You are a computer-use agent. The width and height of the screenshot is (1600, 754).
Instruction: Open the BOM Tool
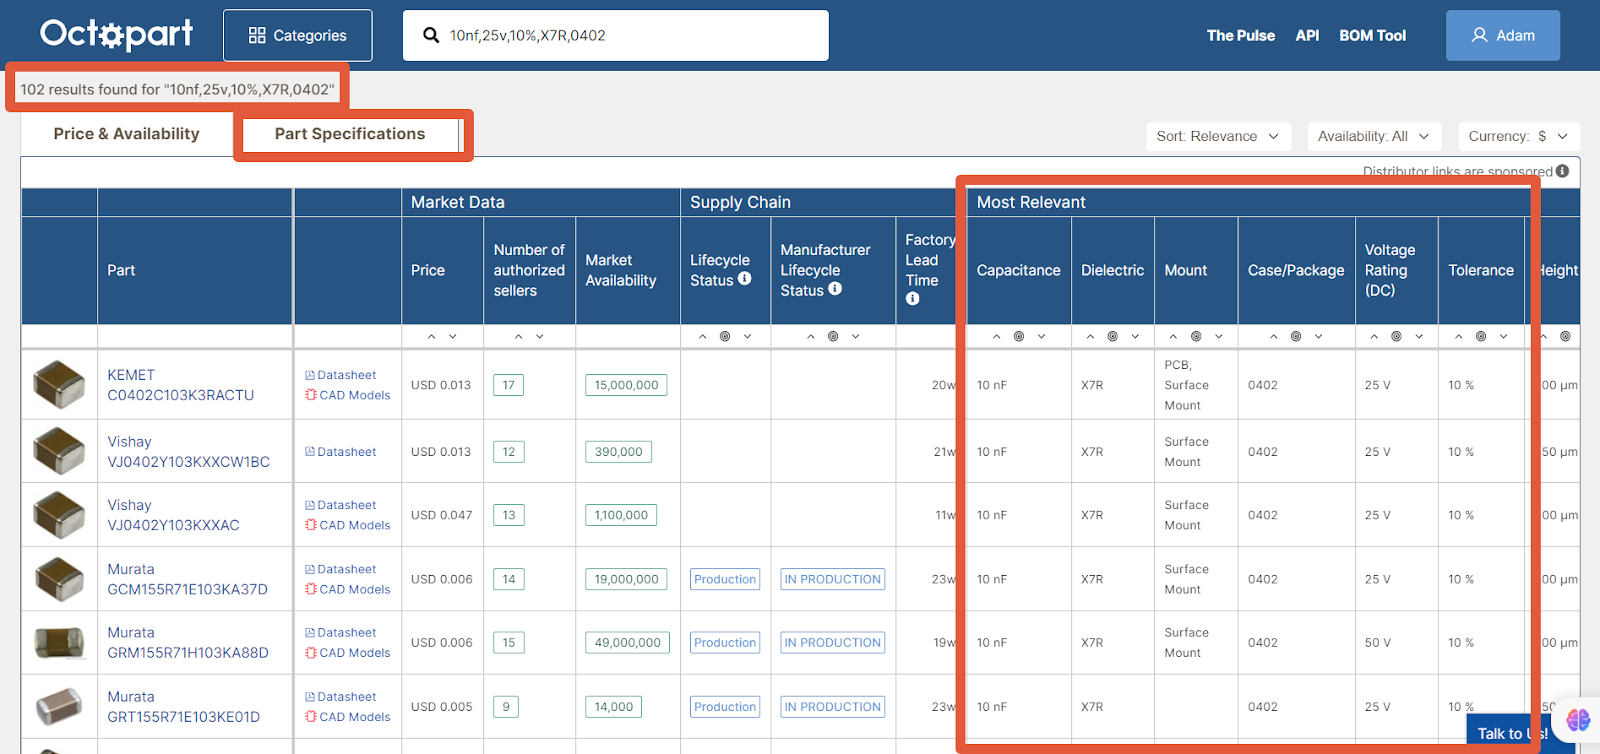tap(1372, 35)
